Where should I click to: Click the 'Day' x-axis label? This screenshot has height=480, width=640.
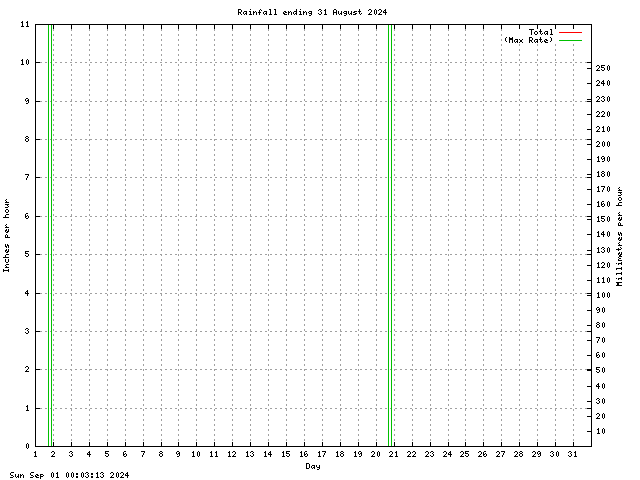pos(313,466)
